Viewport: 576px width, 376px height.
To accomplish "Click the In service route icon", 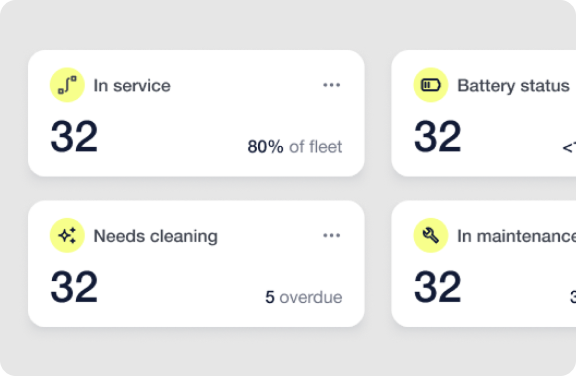I will pyautogui.click(x=67, y=85).
